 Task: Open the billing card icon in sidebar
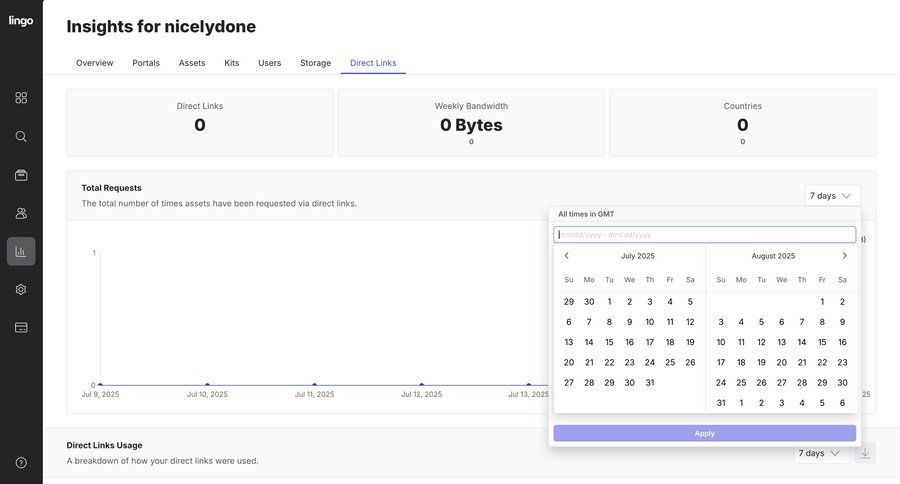coord(21,327)
